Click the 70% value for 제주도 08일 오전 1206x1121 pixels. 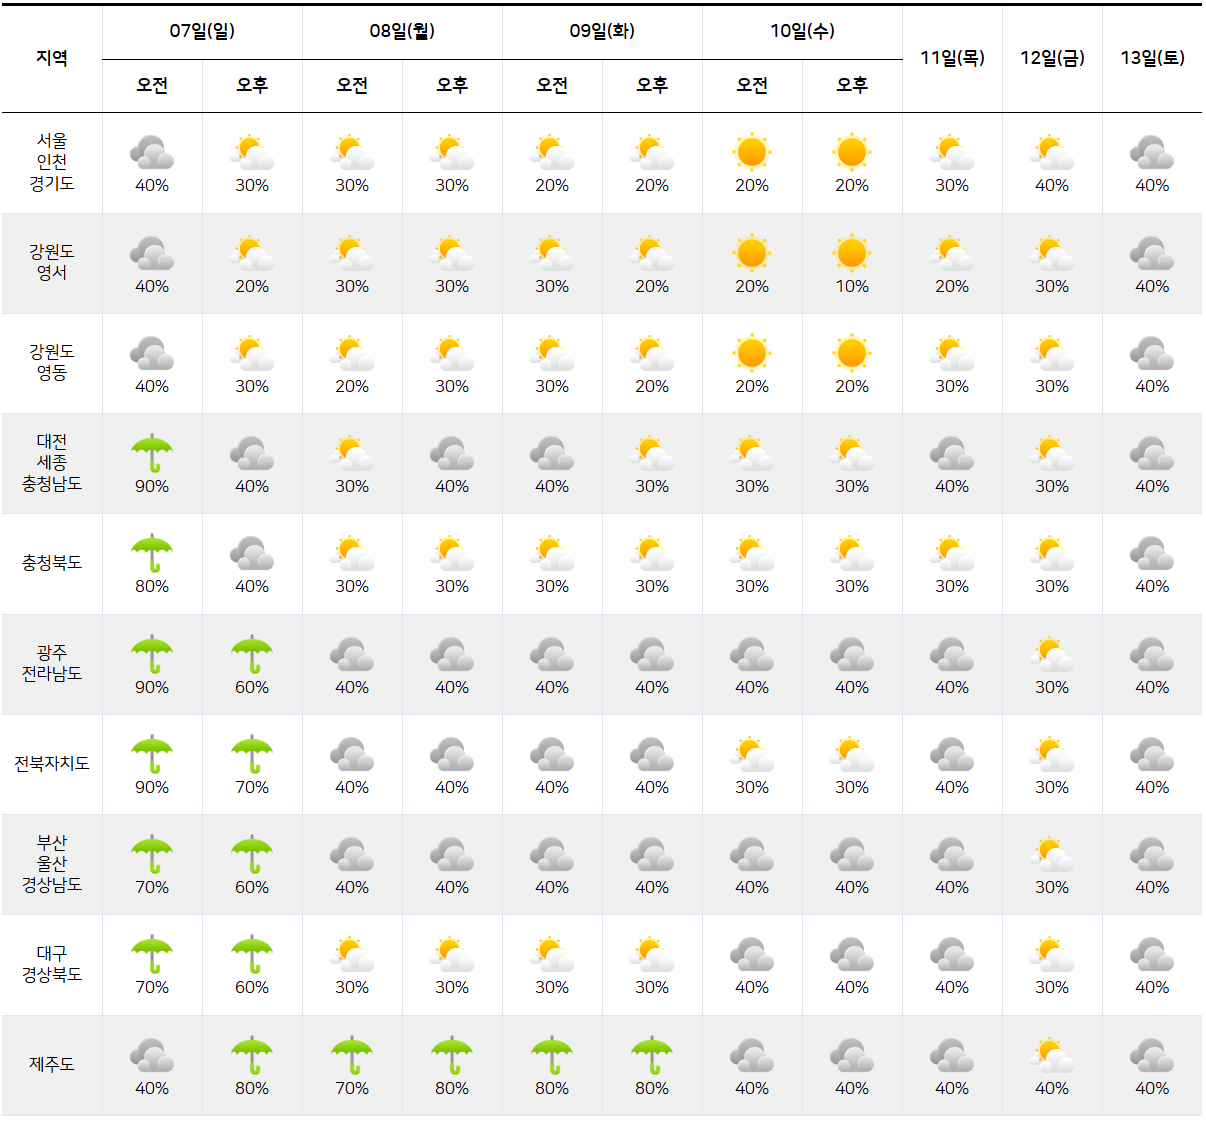tap(352, 1088)
